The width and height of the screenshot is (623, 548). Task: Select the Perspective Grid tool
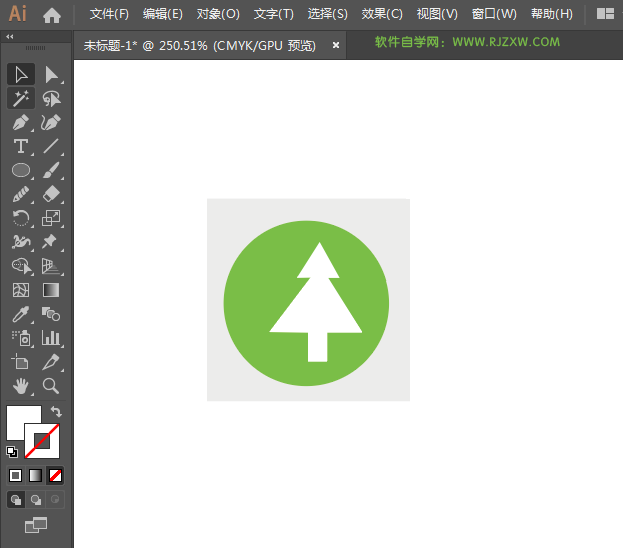point(51,266)
